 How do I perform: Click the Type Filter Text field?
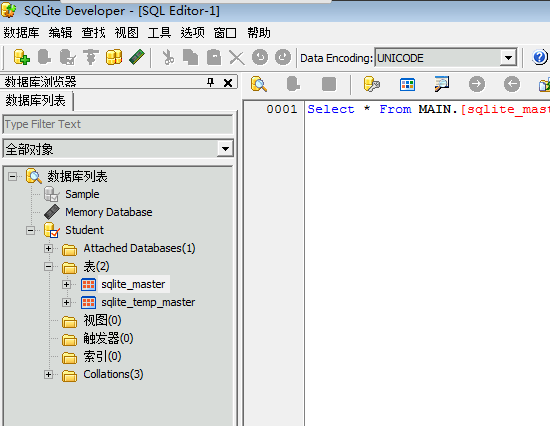coord(118,124)
